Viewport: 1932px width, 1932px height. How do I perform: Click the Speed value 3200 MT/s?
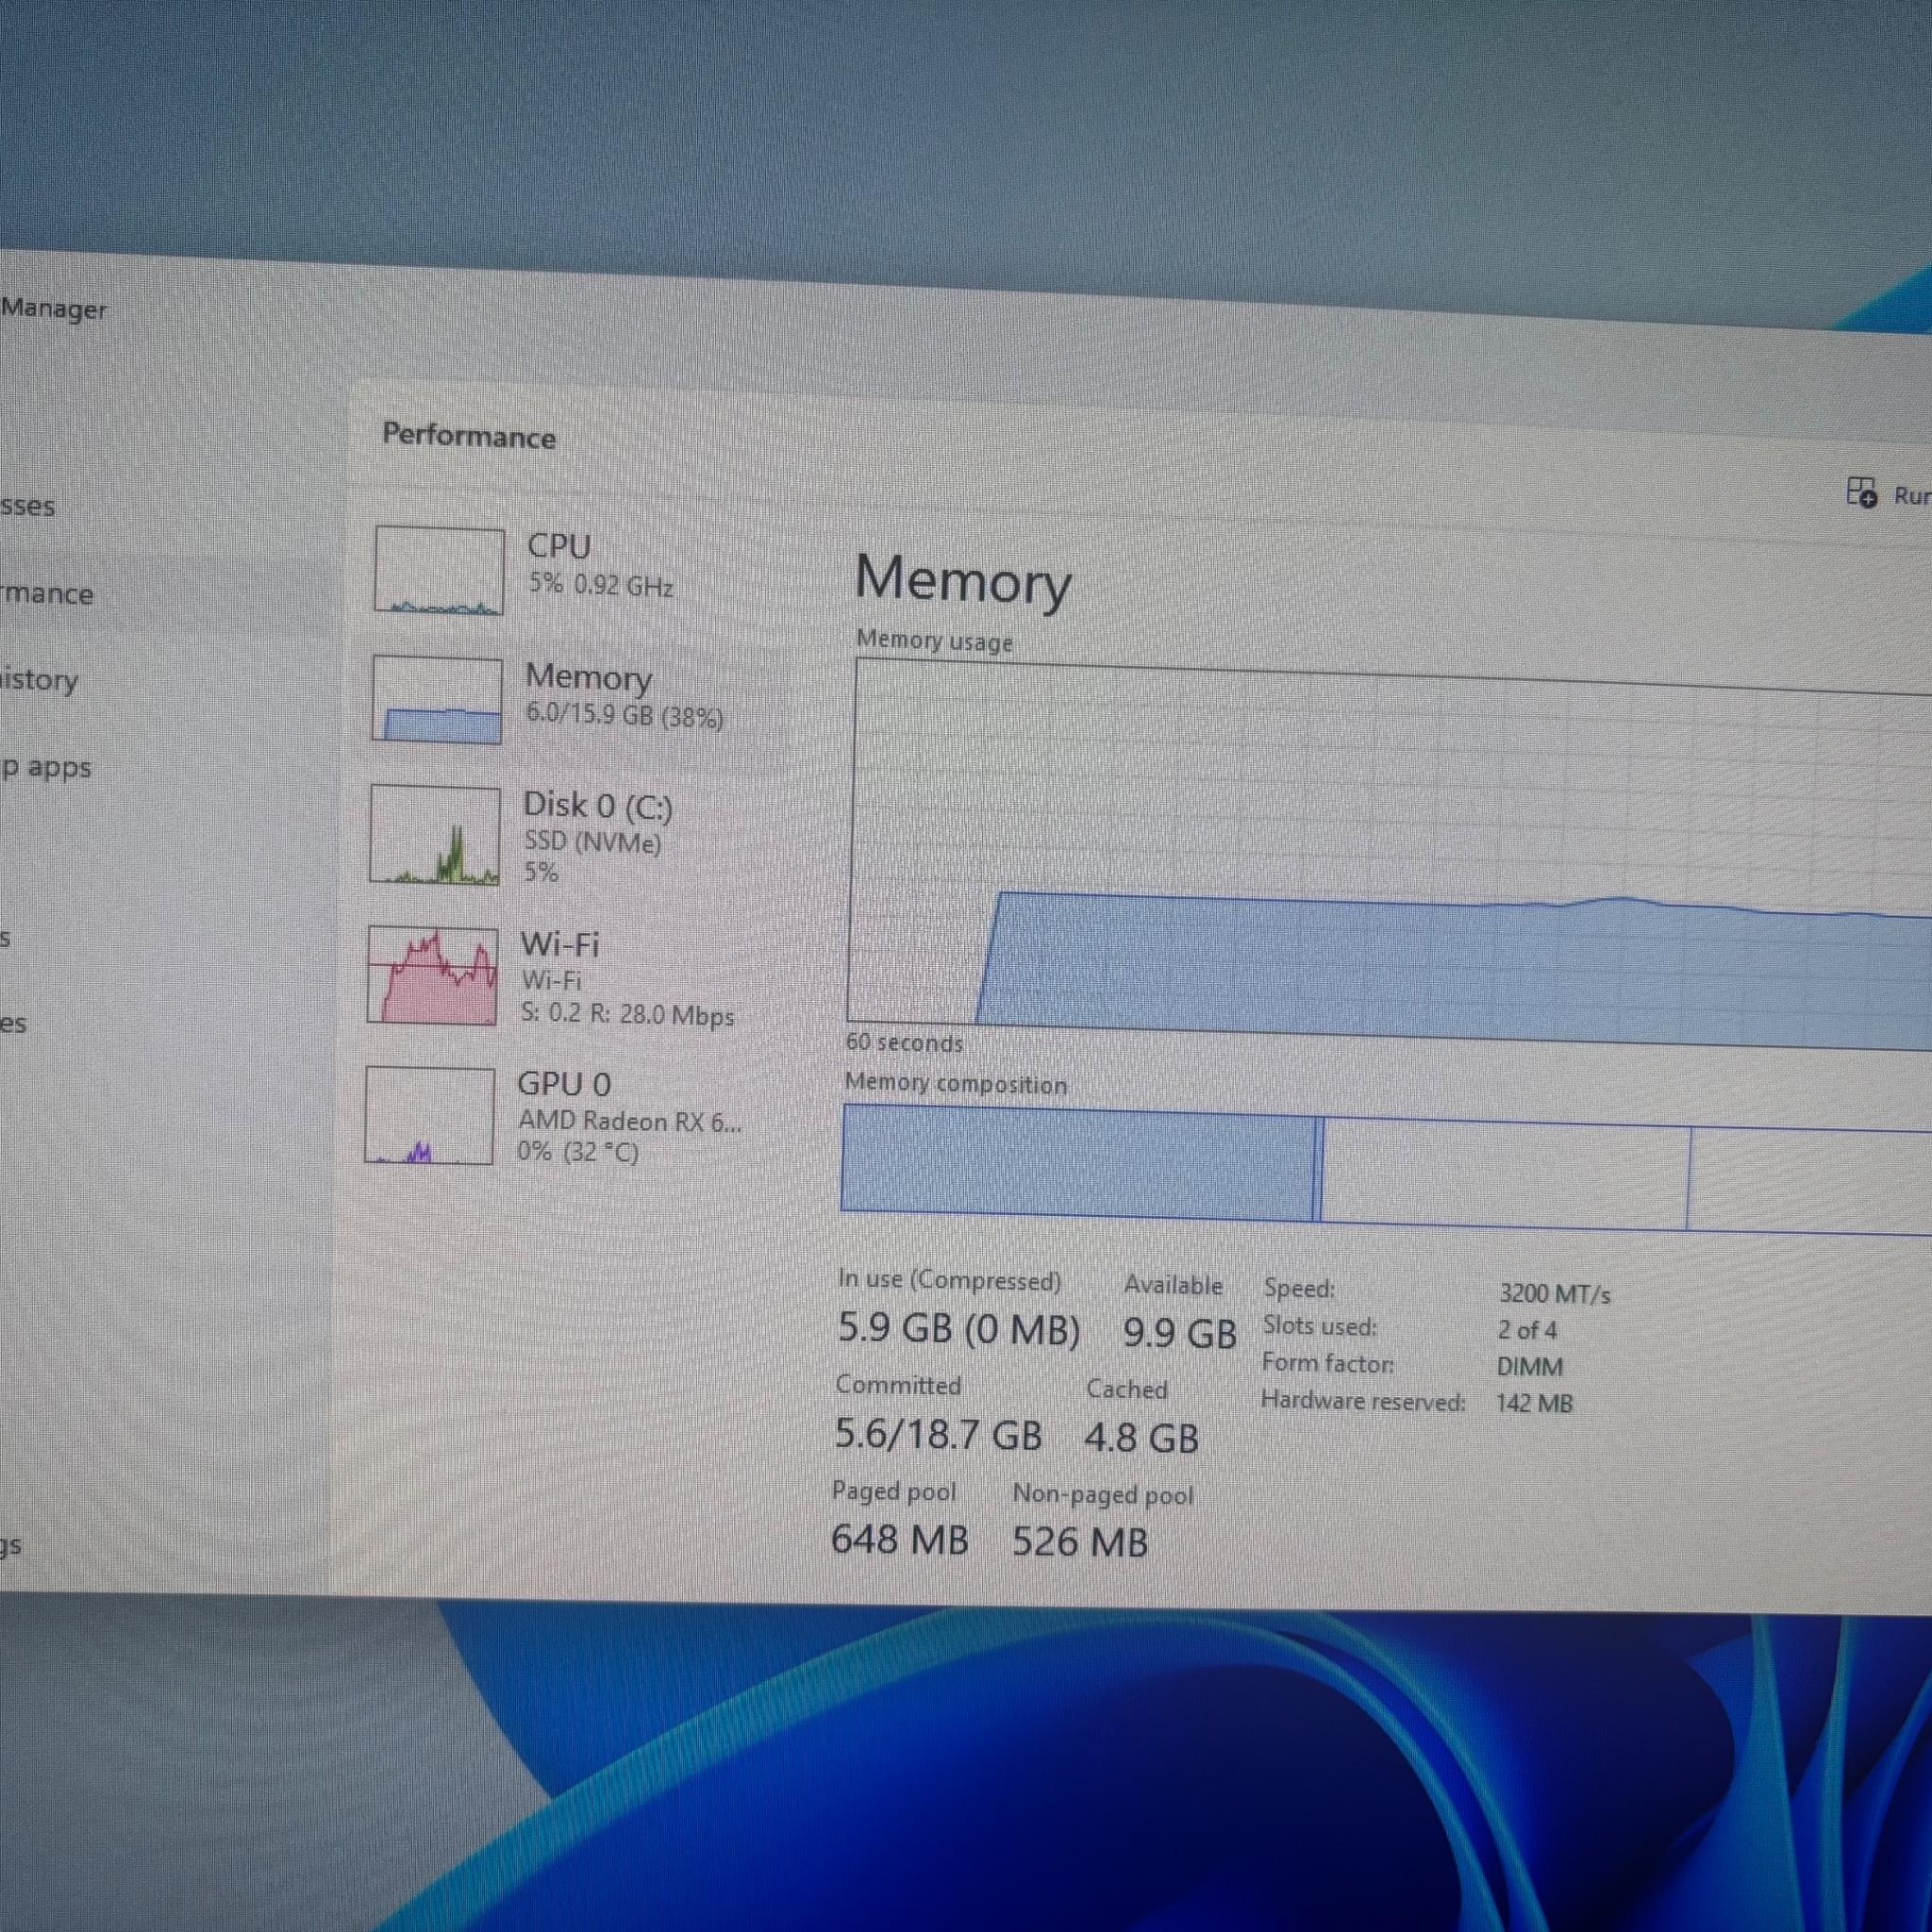click(1555, 1294)
